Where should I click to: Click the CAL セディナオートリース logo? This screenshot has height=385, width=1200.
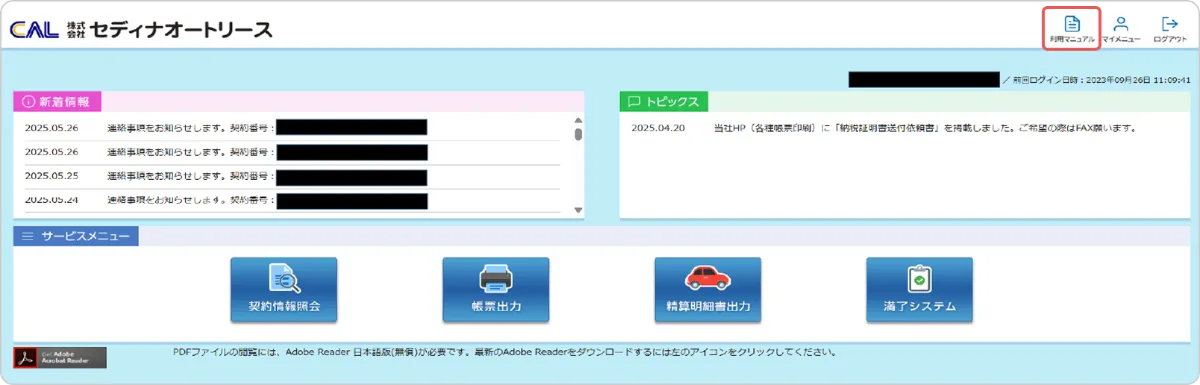coord(141,29)
